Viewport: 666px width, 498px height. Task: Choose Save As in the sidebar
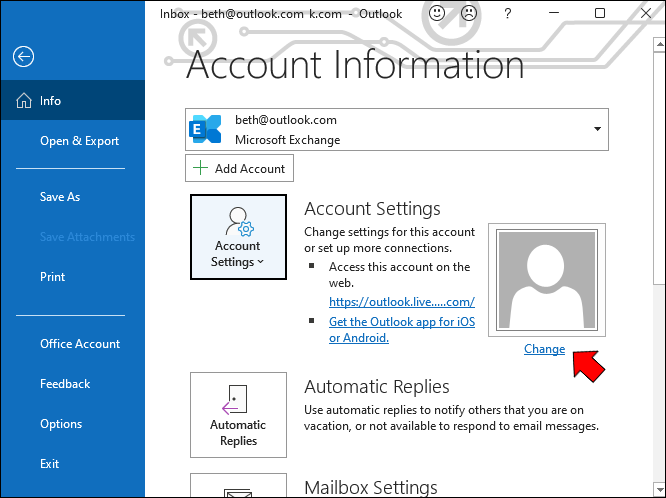coord(60,197)
